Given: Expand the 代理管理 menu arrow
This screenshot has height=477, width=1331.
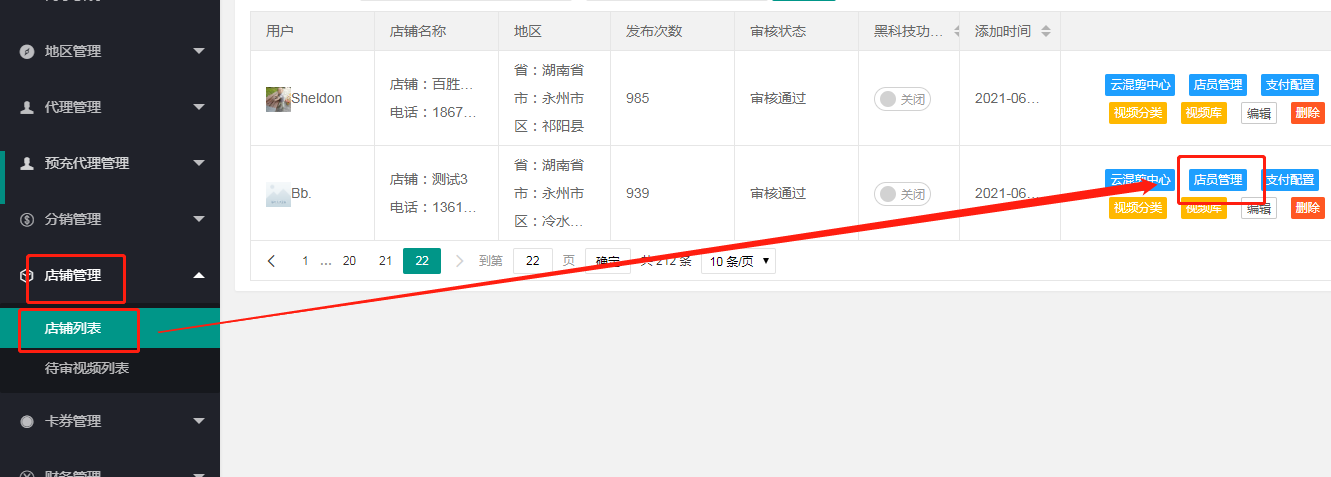Looking at the screenshot, I should click(x=199, y=107).
